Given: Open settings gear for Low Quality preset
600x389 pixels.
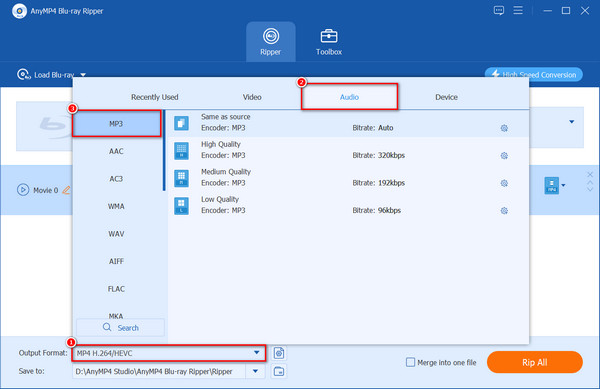Looking at the screenshot, I should coord(504,211).
